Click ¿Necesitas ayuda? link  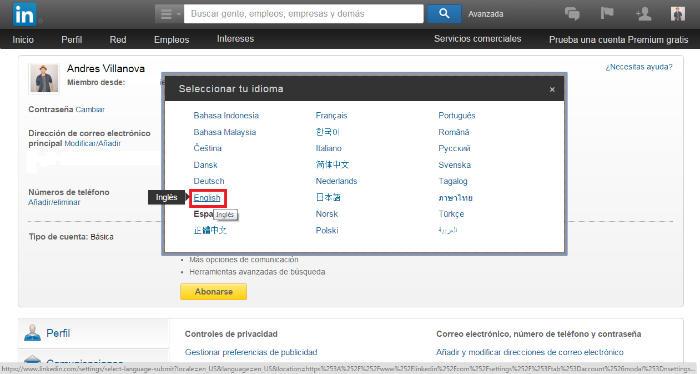click(x=639, y=67)
